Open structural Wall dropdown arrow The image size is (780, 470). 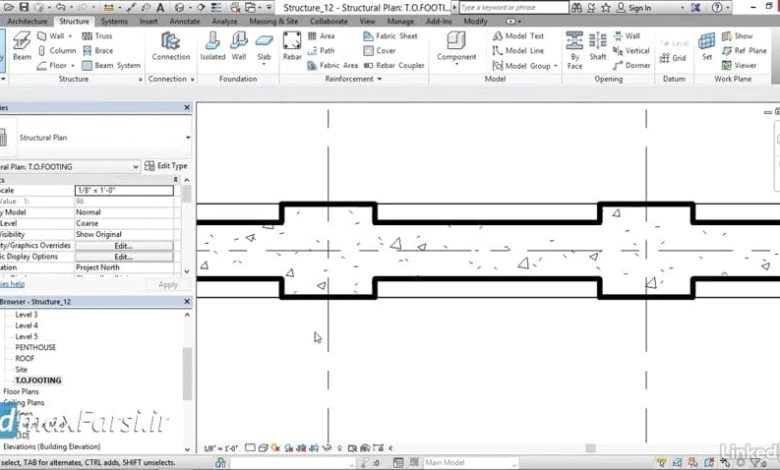point(70,36)
